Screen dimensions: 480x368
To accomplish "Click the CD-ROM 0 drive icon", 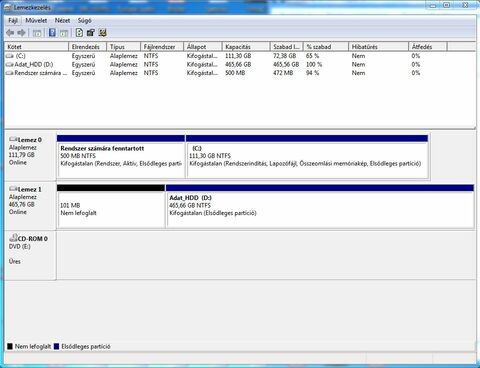I will click(x=13, y=238).
